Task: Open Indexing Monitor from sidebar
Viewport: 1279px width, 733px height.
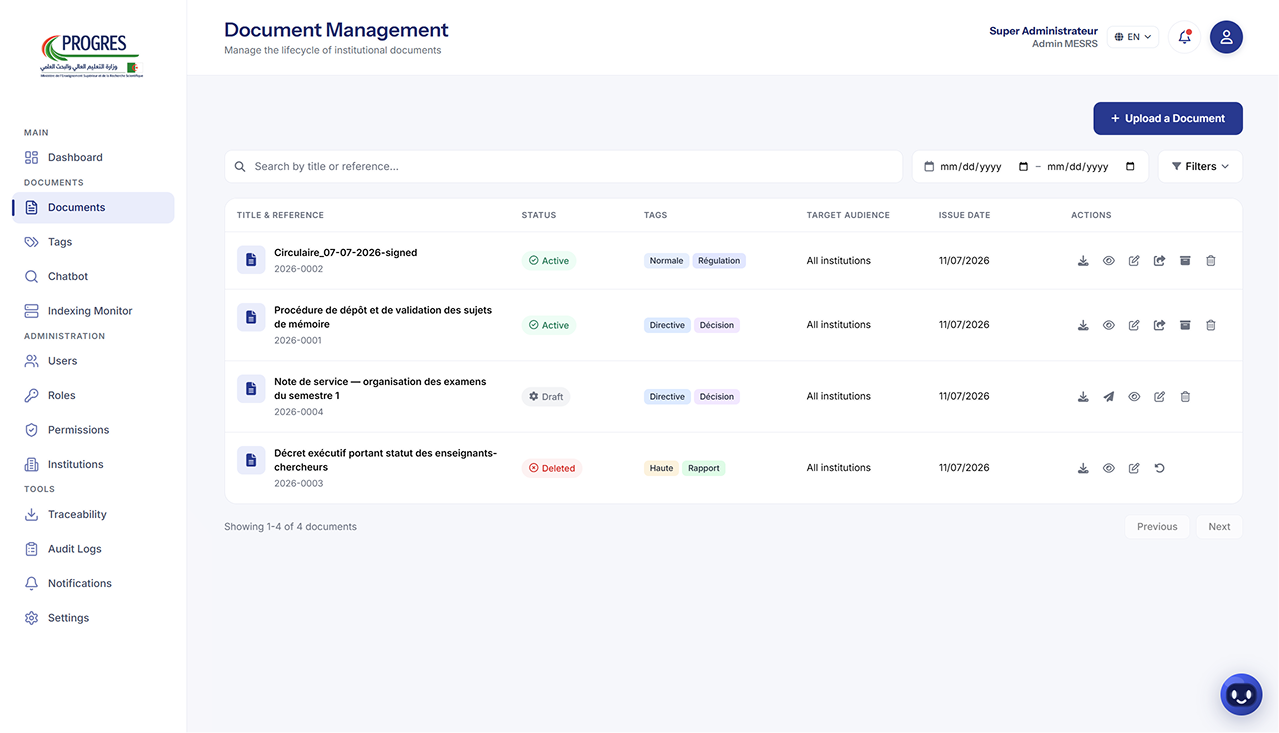Action: tap(93, 311)
